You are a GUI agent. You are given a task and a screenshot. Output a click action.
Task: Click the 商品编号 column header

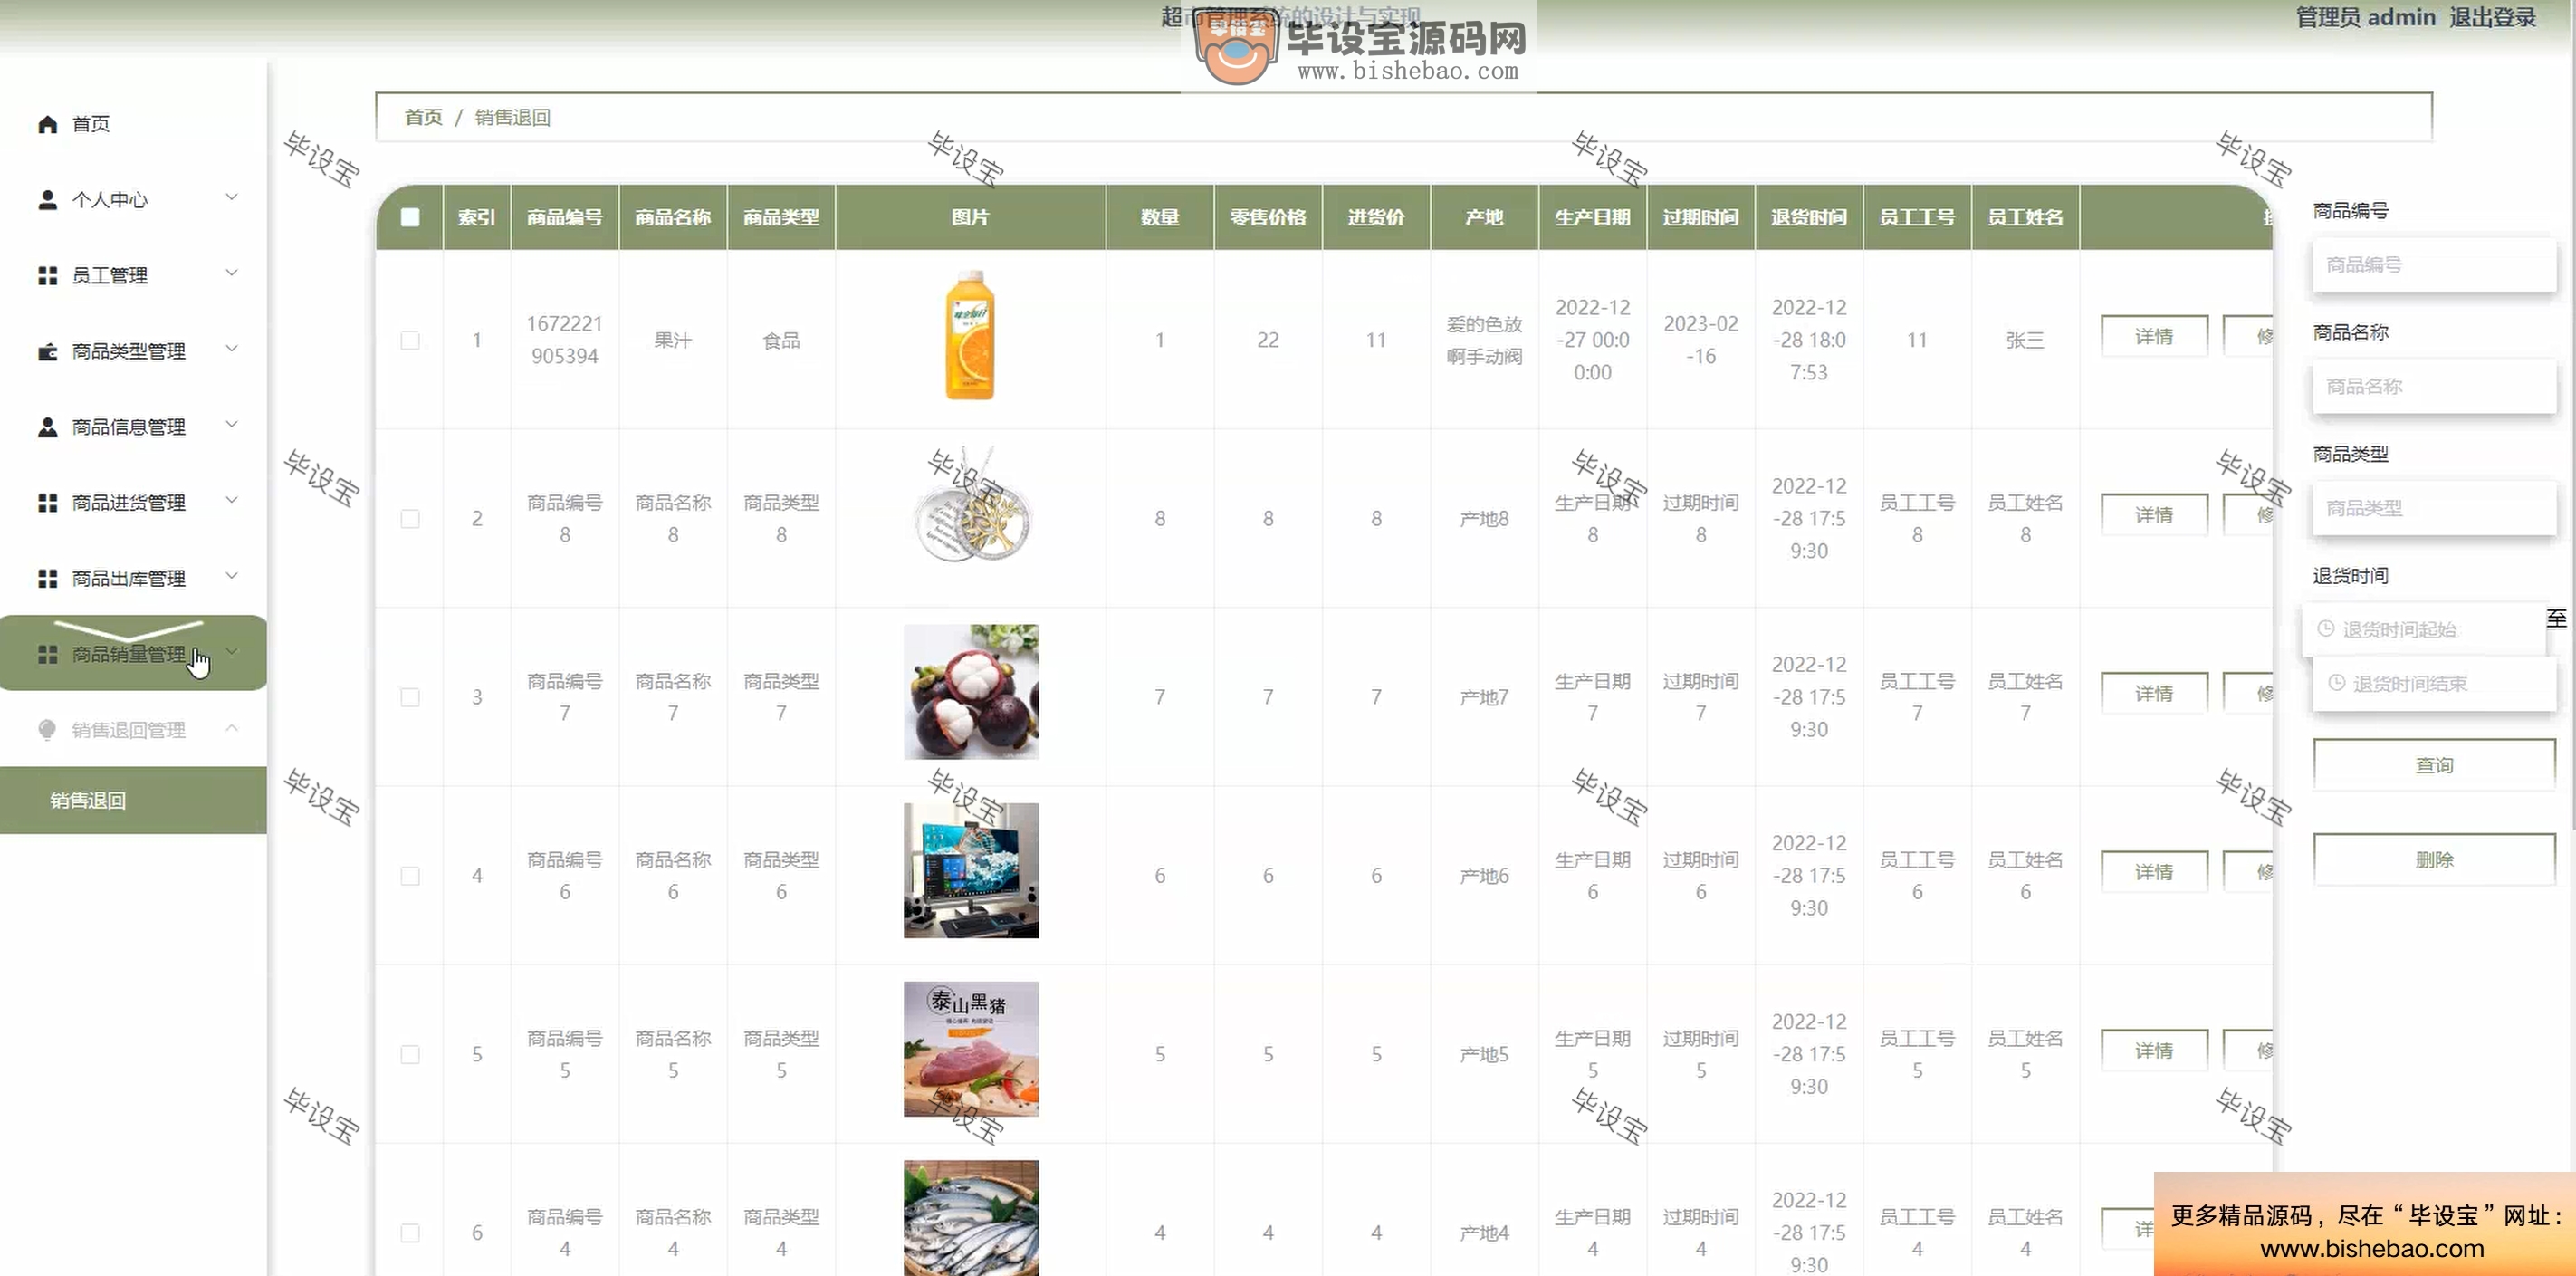(565, 217)
